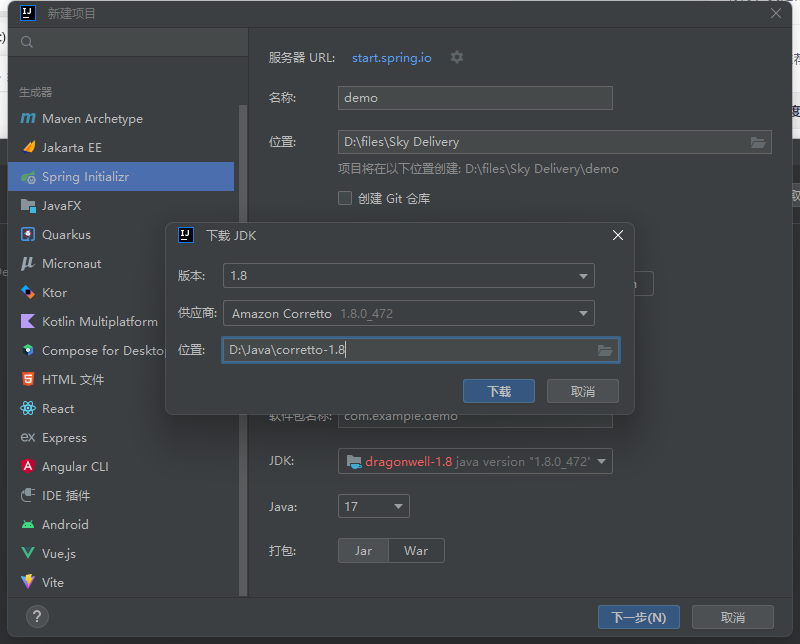Click the HTML5 file icon
Viewport: 800px width, 644px height.
pos(28,379)
